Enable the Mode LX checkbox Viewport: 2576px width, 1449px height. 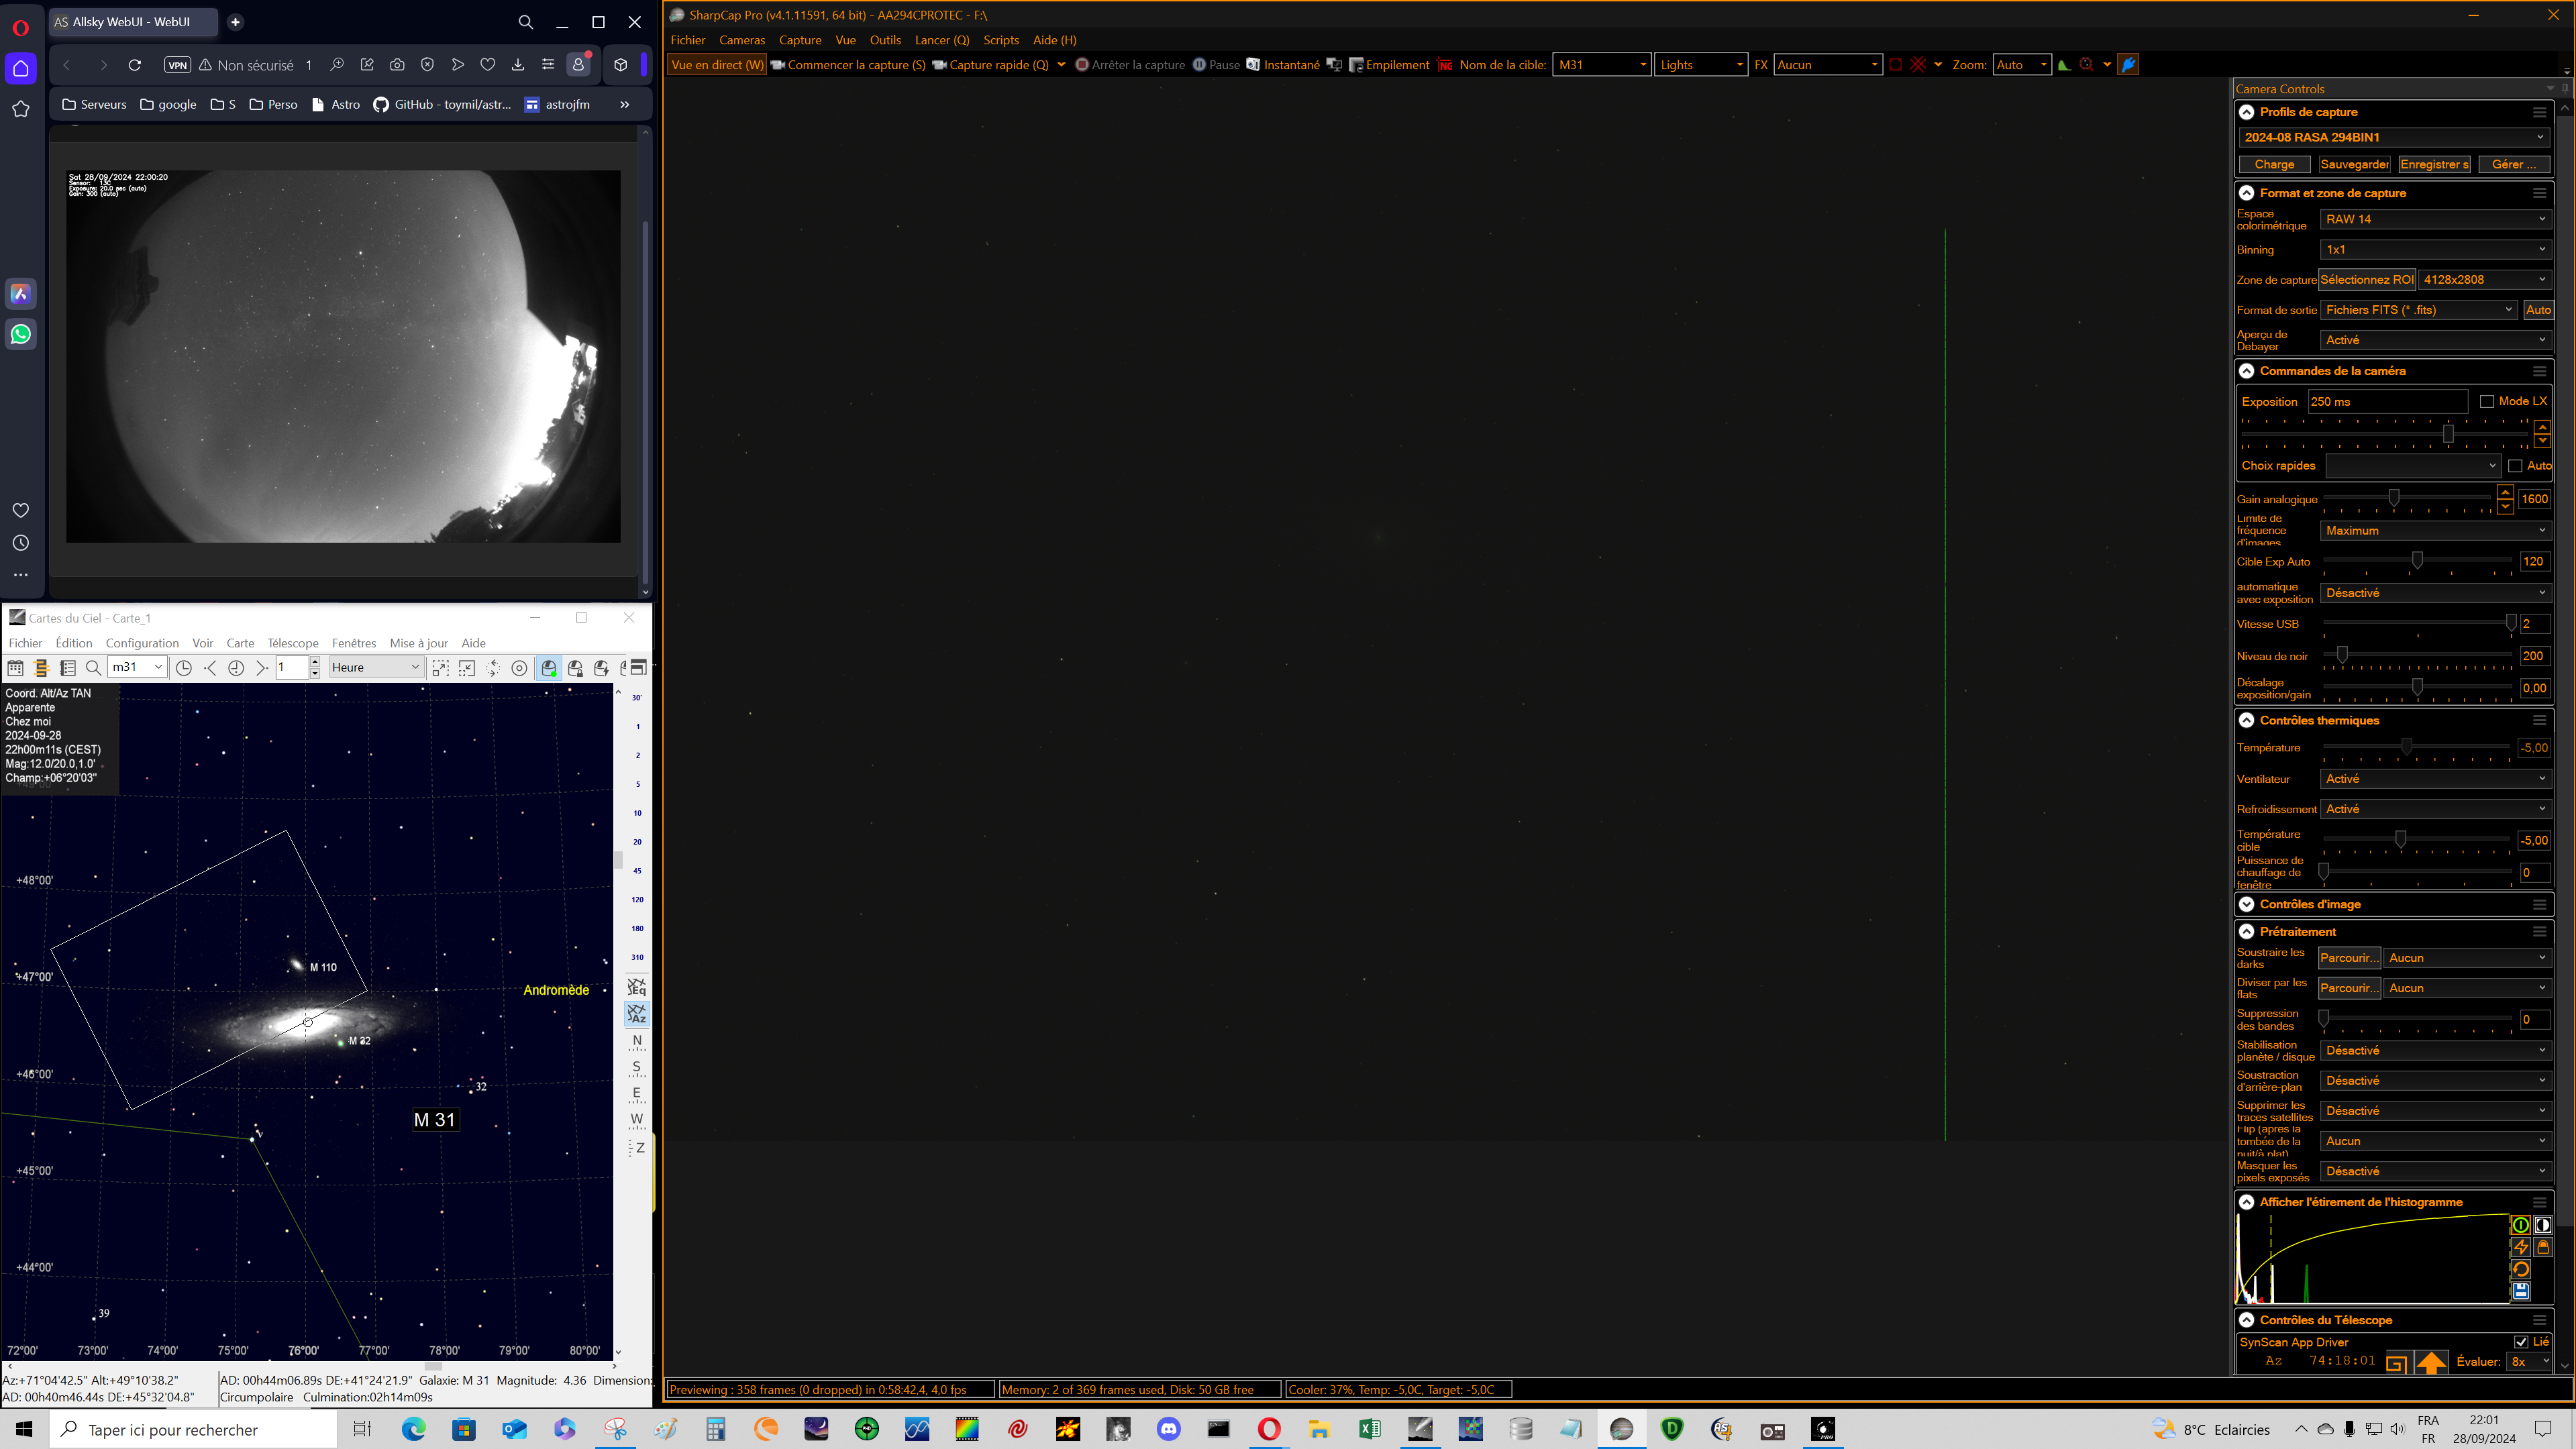click(x=2487, y=402)
